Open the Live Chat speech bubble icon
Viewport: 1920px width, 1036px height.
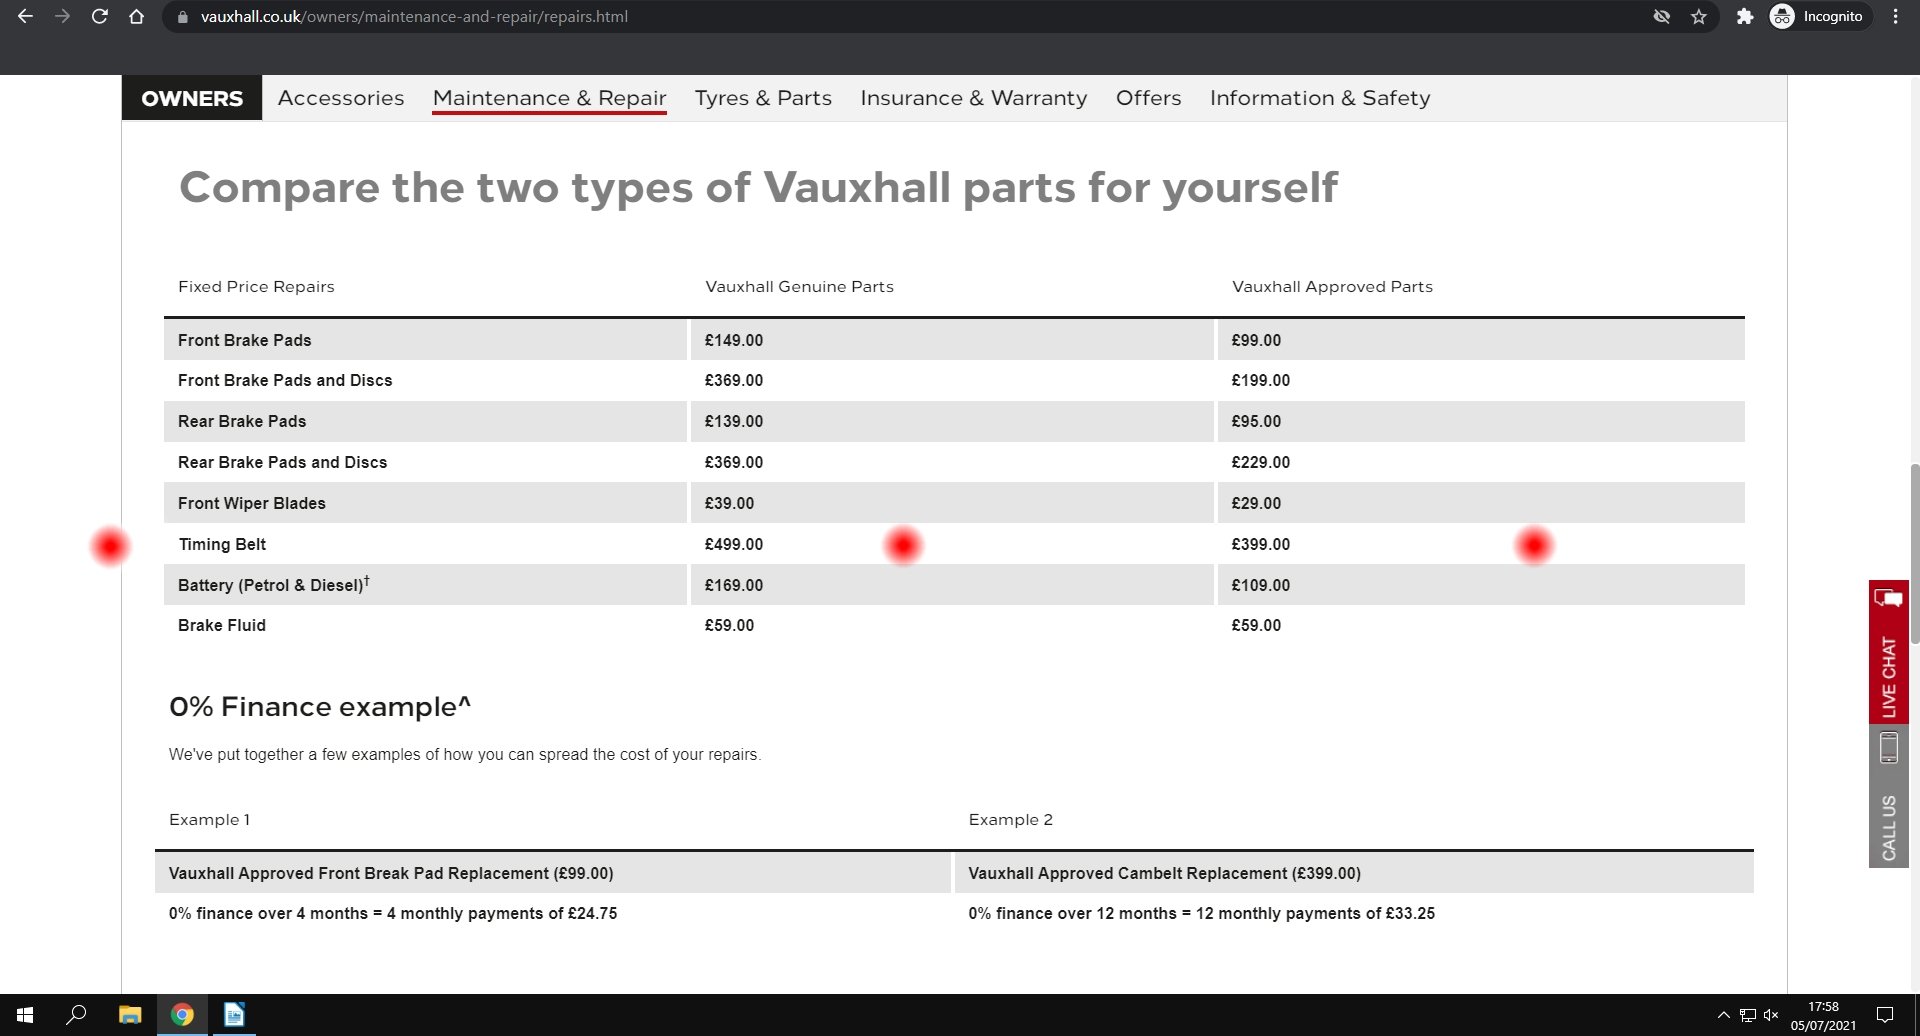(1888, 599)
